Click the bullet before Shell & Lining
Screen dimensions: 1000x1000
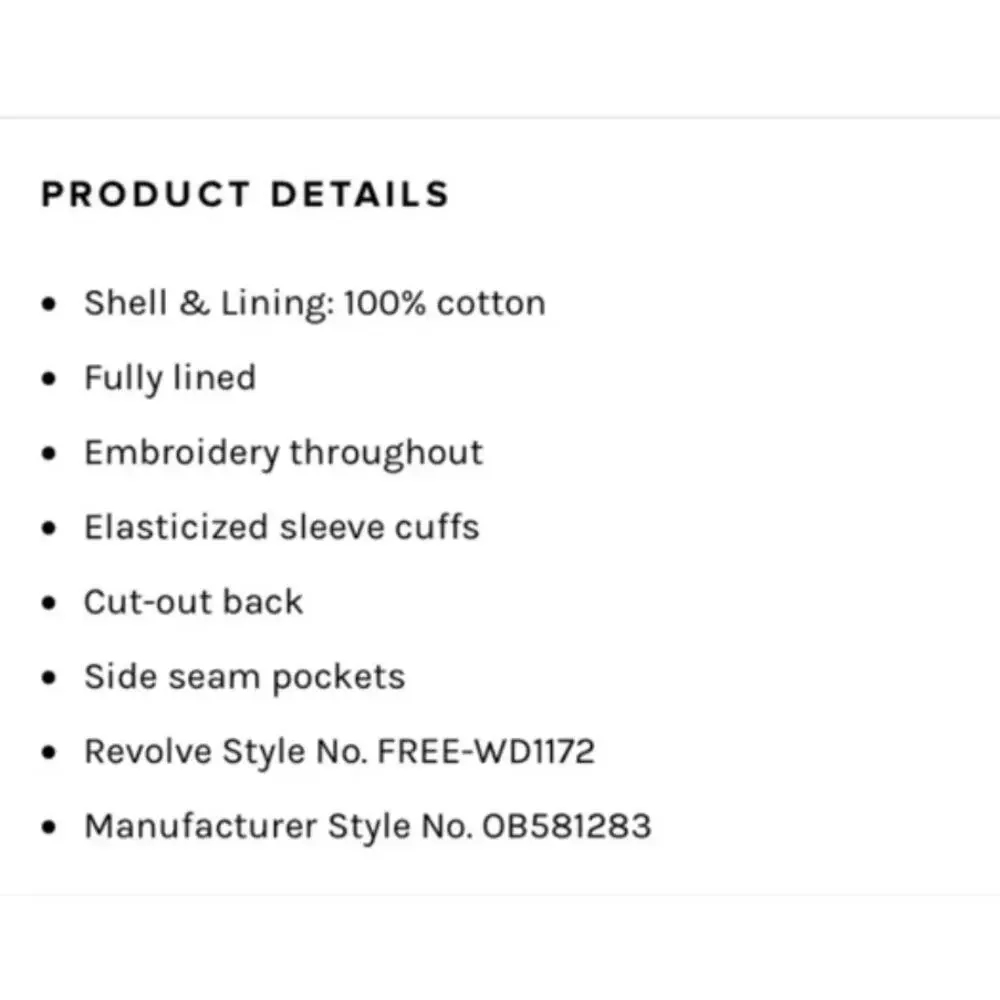point(49,304)
